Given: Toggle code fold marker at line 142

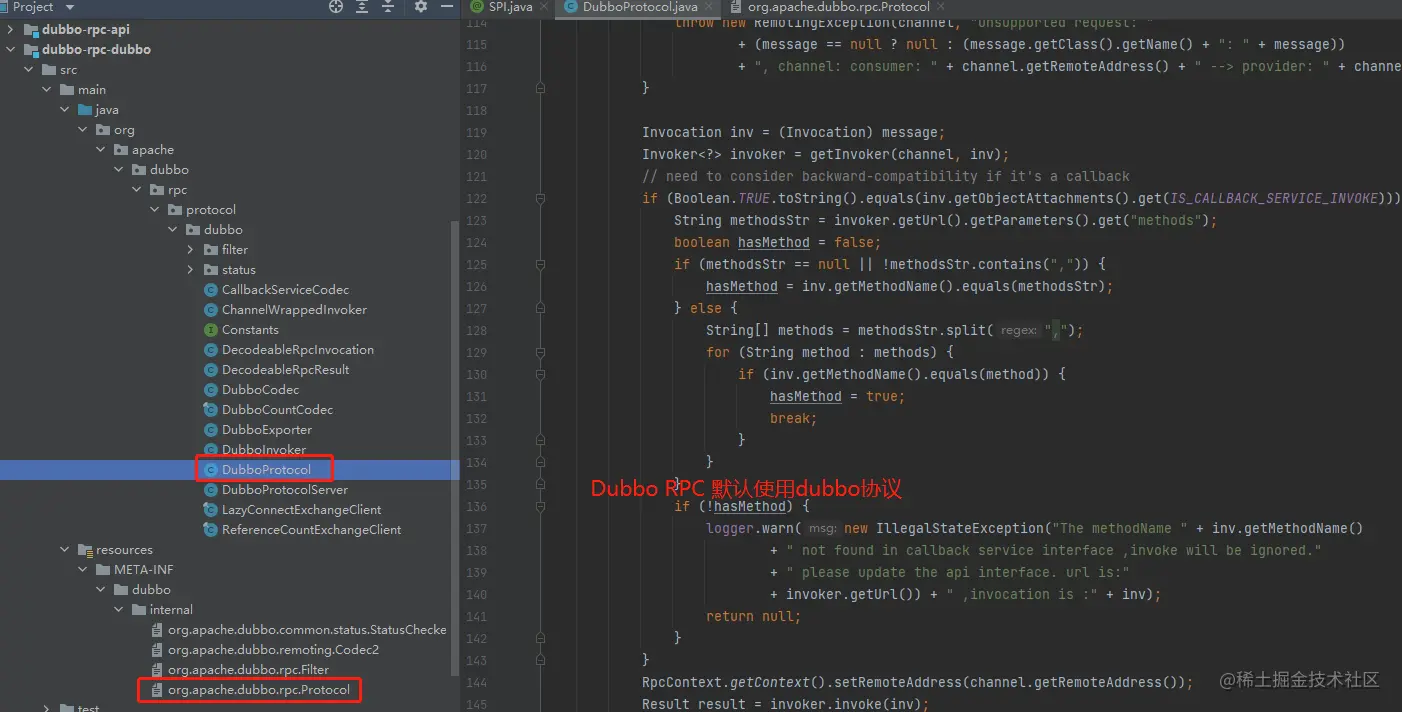Looking at the screenshot, I should pyautogui.click(x=540, y=638).
